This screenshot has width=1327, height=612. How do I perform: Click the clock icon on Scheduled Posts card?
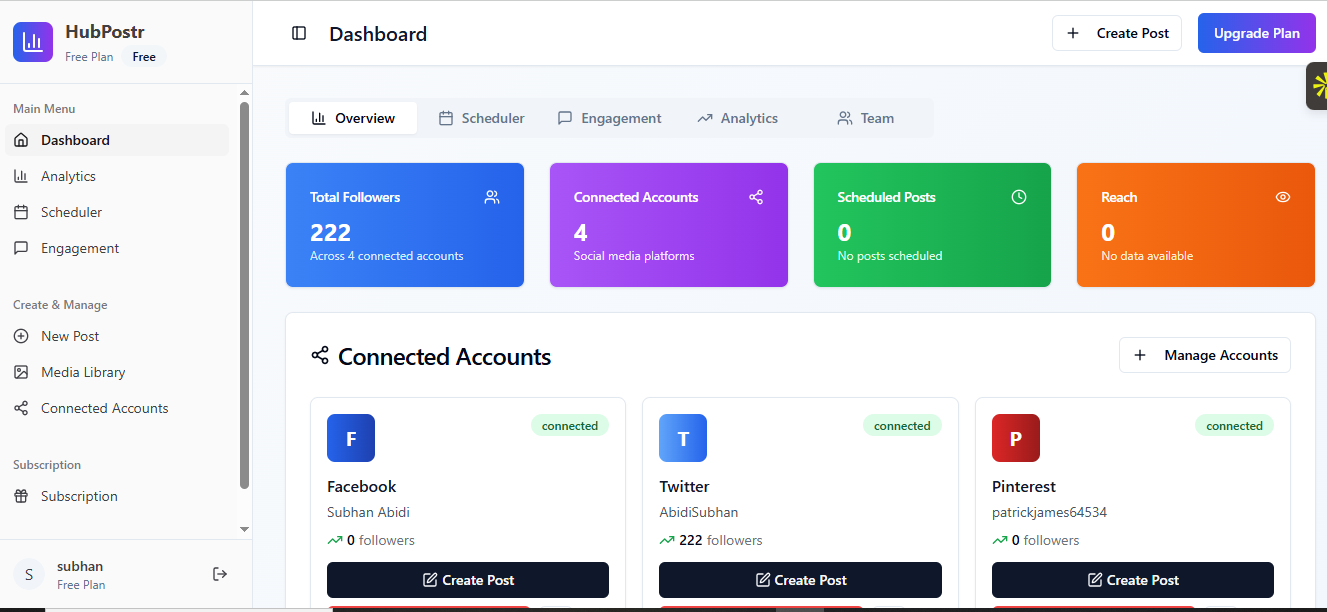pyautogui.click(x=1019, y=197)
